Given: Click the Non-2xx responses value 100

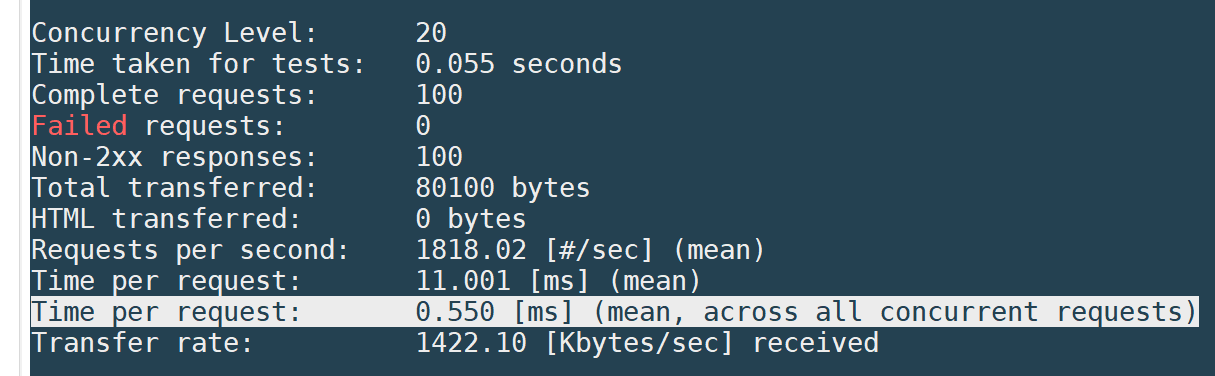Looking at the screenshot, I should [439, 157].
